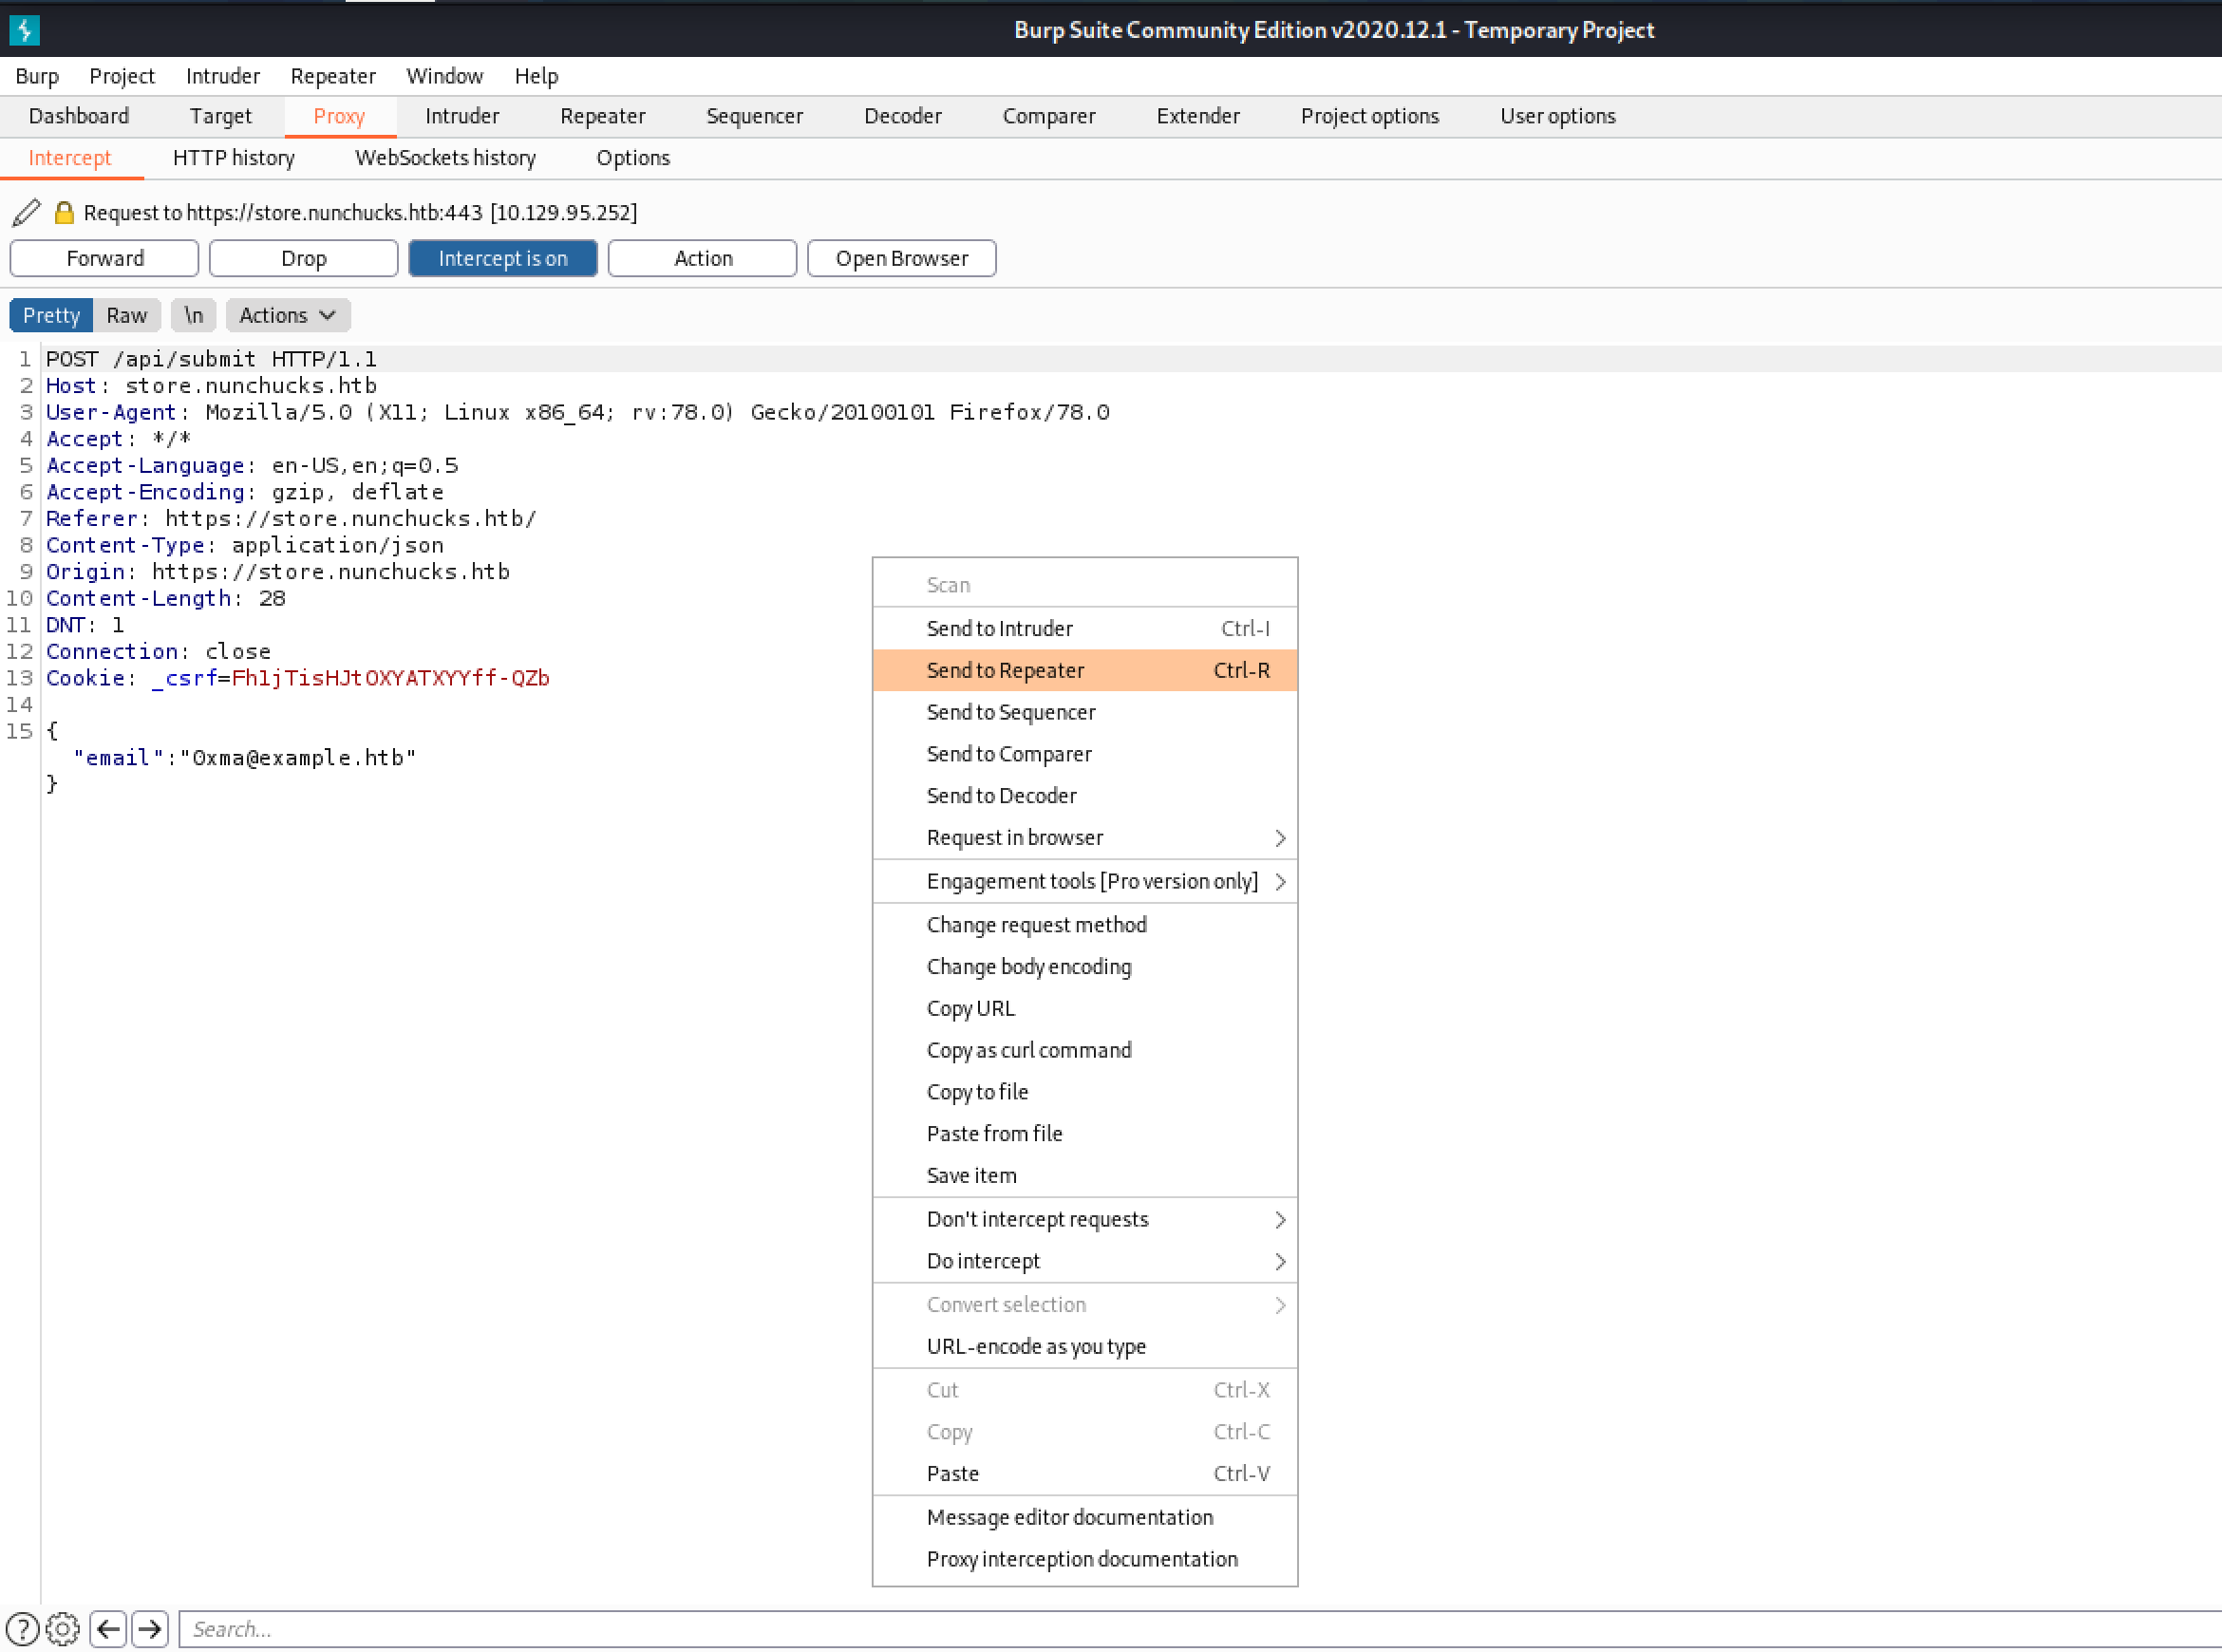Switch to the Project options tab

point(1370,116)
